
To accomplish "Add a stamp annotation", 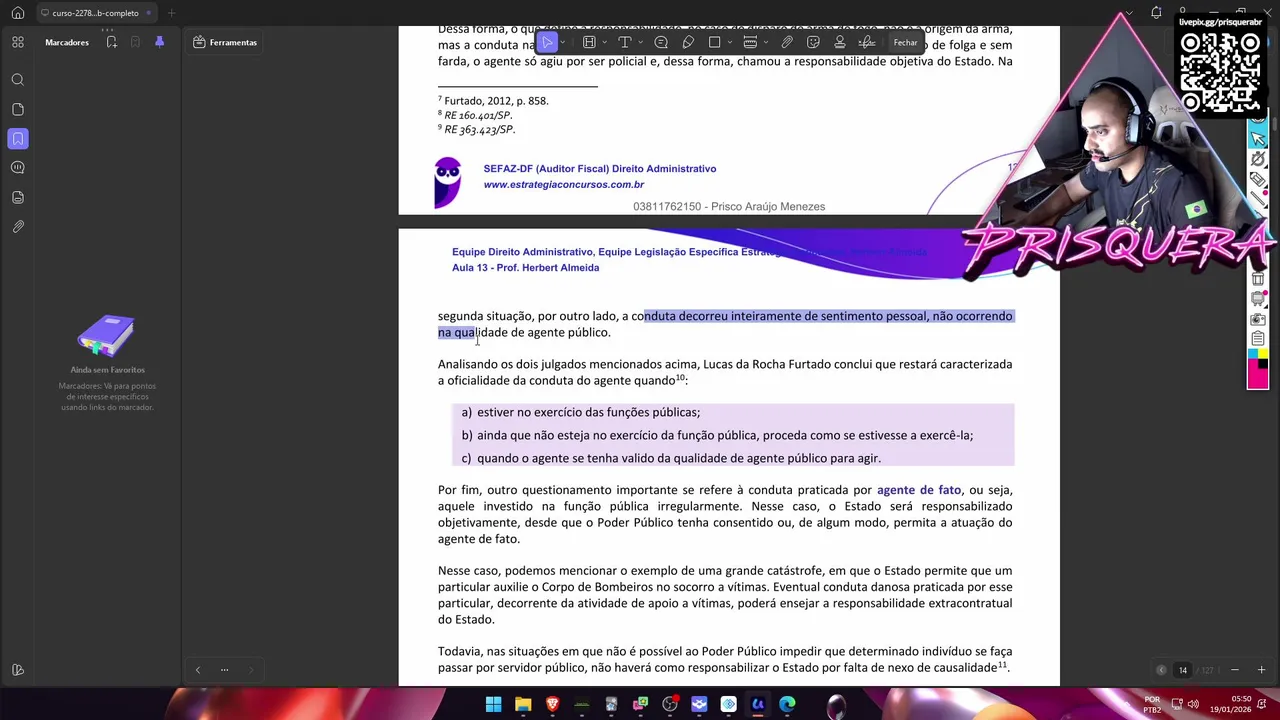I will [840, 42].
